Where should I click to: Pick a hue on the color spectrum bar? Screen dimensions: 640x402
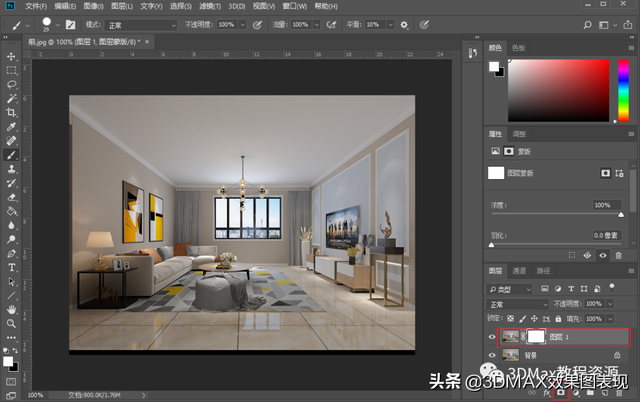623,91
